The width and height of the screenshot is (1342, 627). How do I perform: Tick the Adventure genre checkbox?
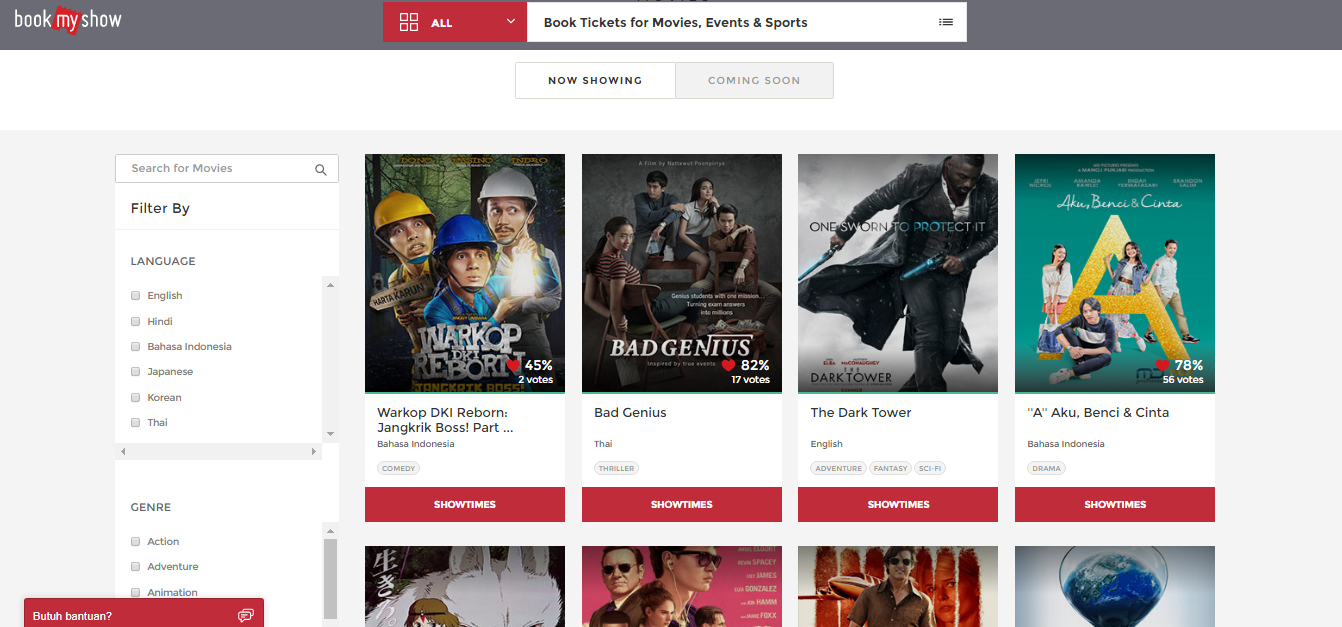click(135, 566)
